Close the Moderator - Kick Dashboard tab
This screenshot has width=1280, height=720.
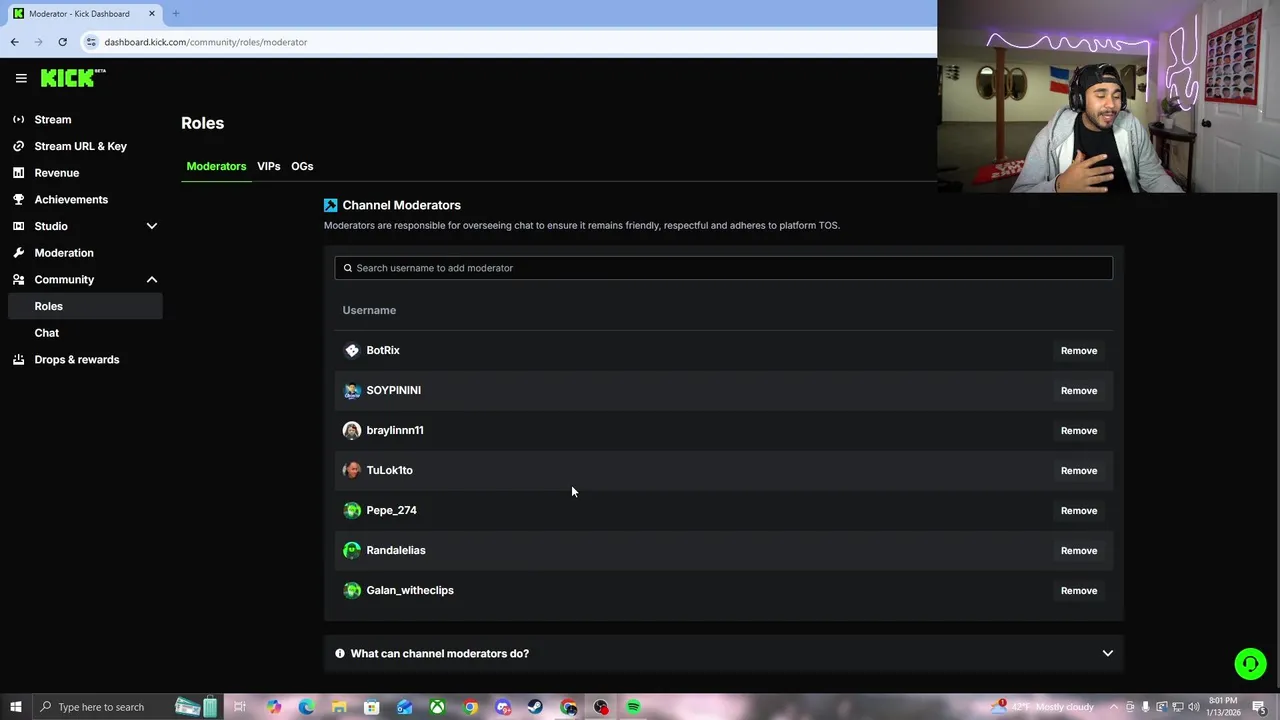152,14
